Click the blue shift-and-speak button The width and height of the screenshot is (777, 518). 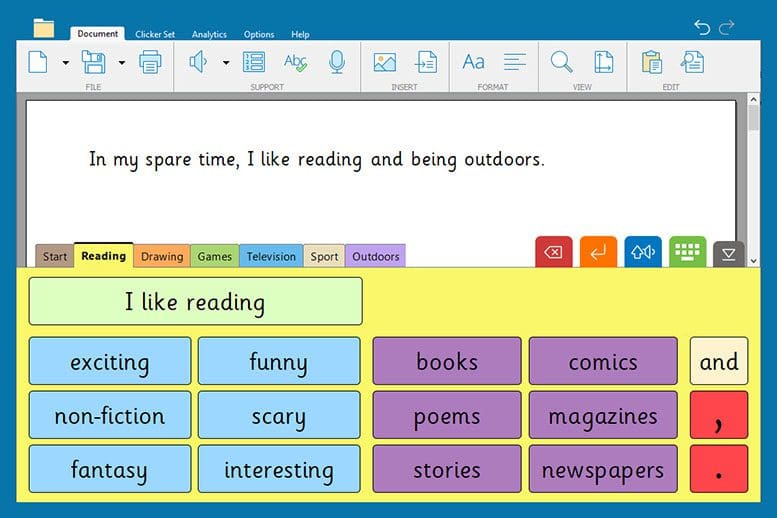643,252
